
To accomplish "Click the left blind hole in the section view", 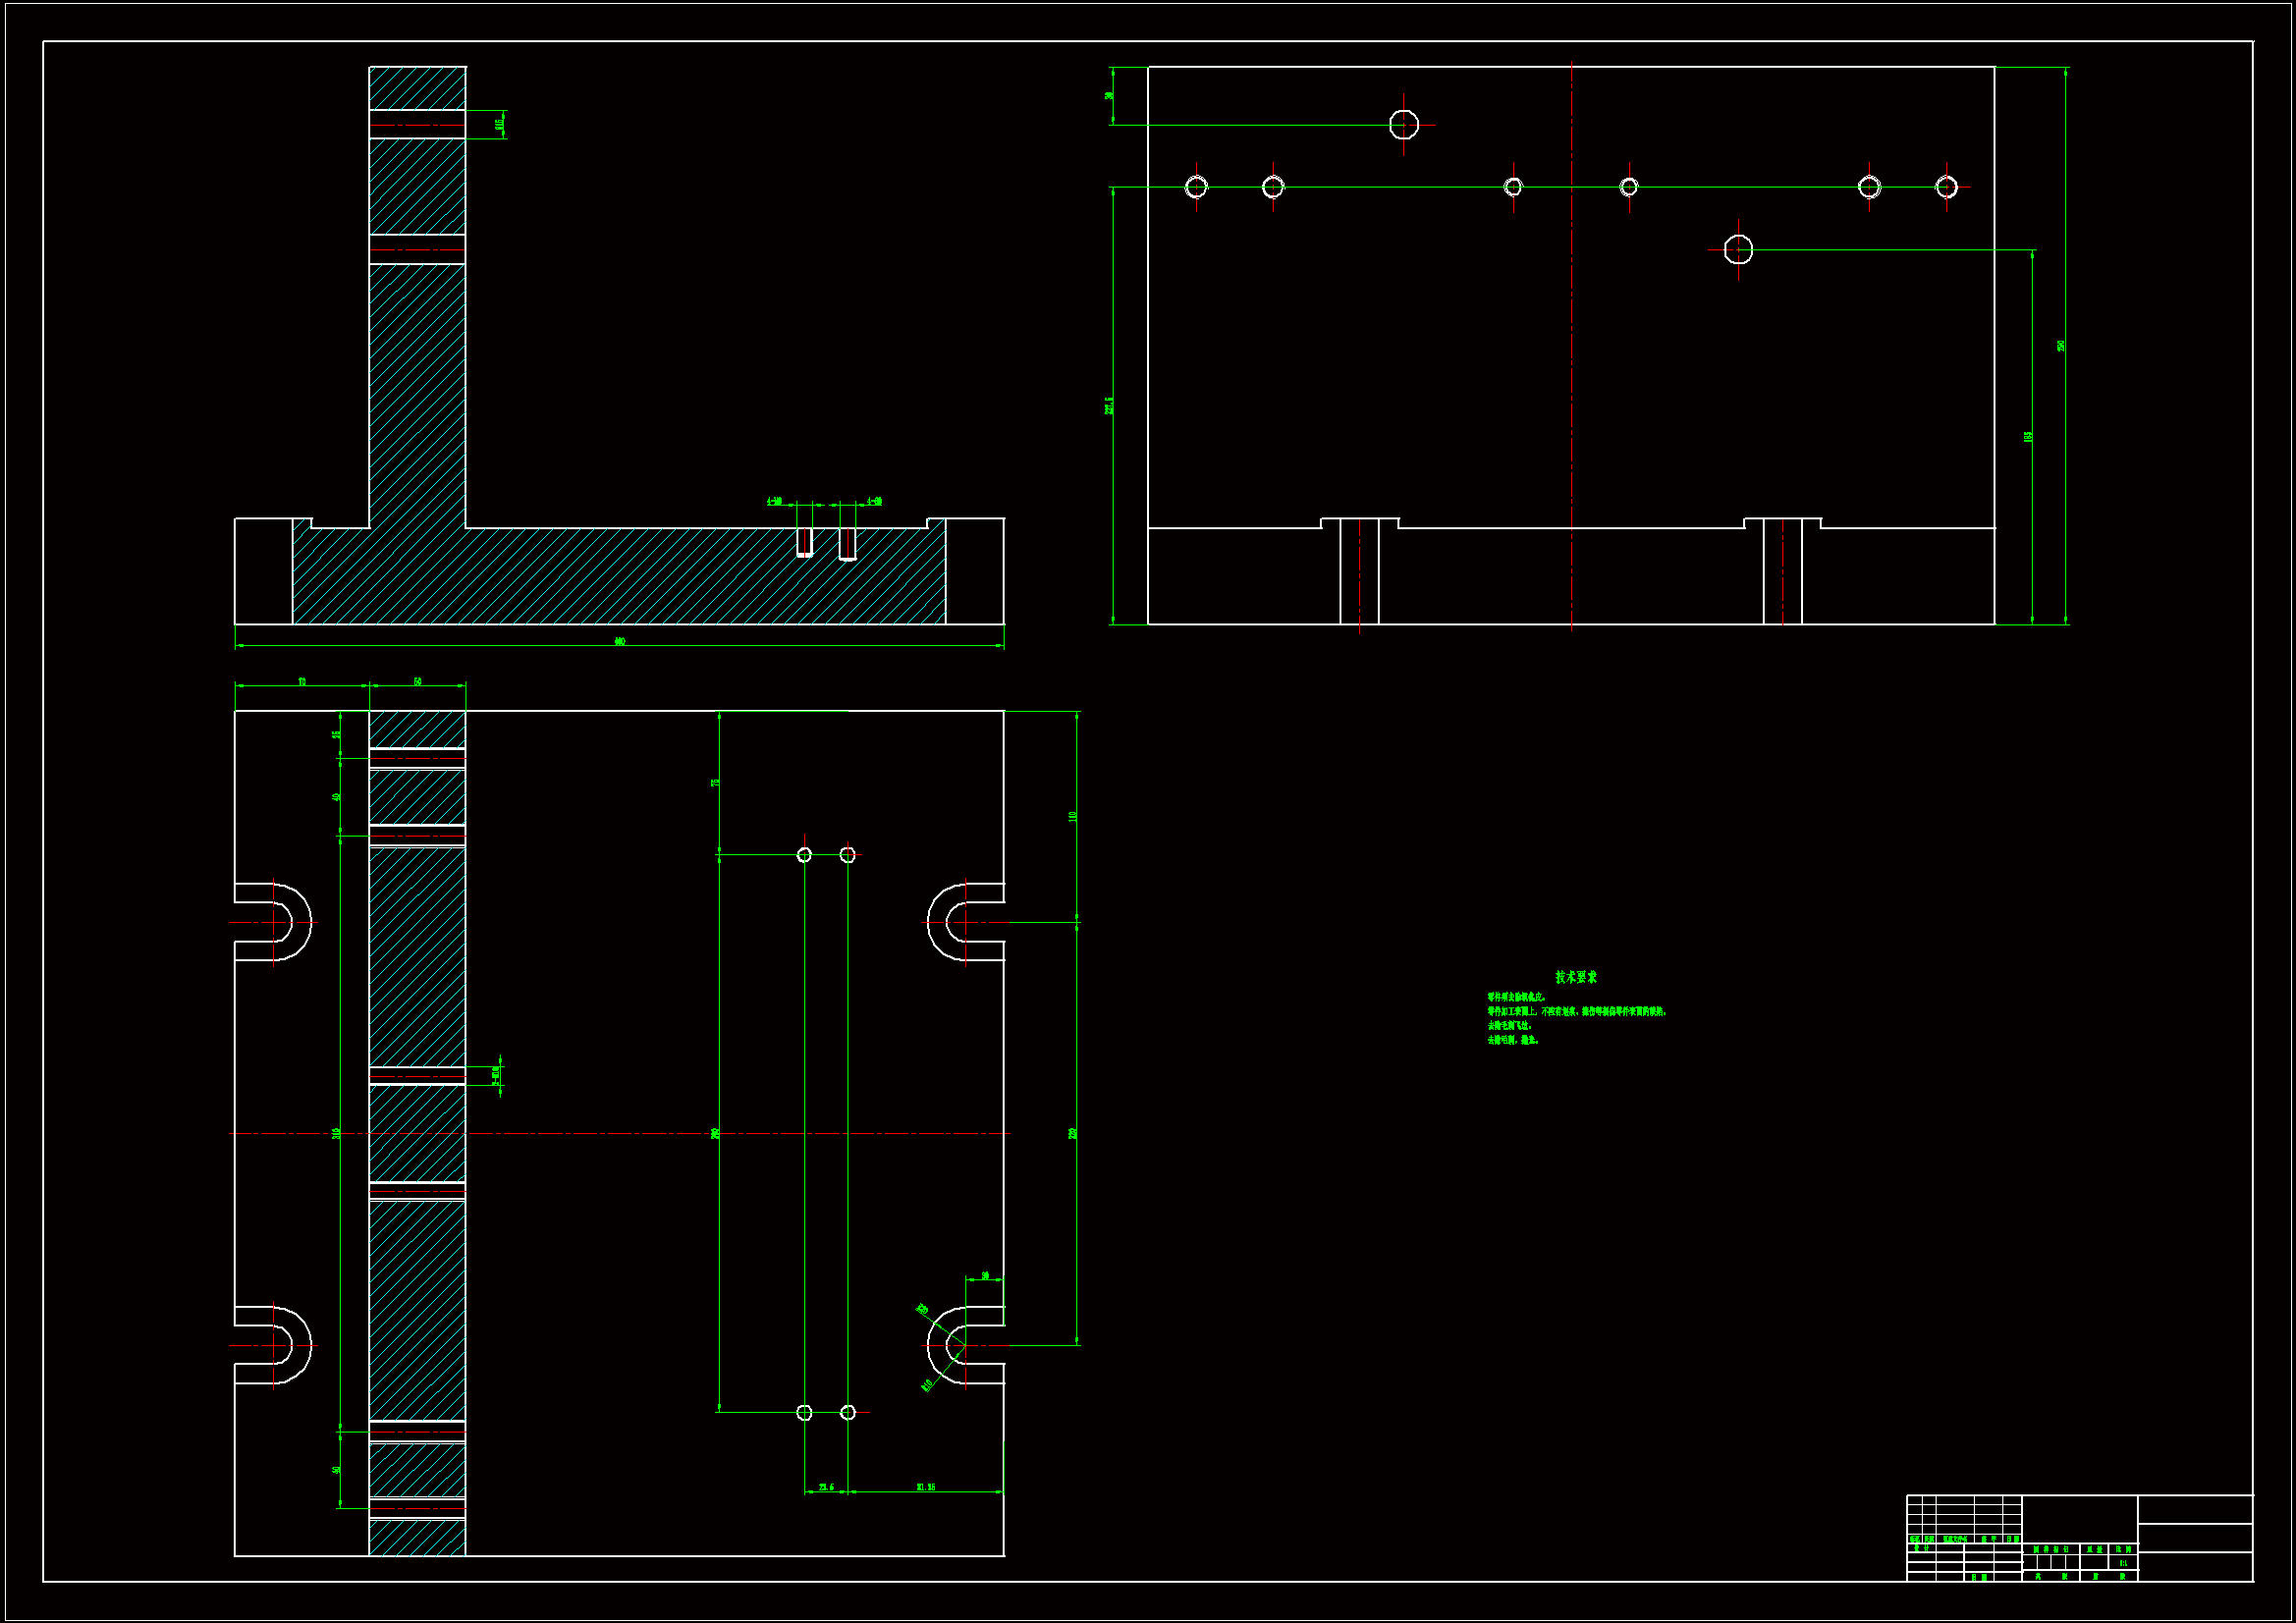I will 804,541.
